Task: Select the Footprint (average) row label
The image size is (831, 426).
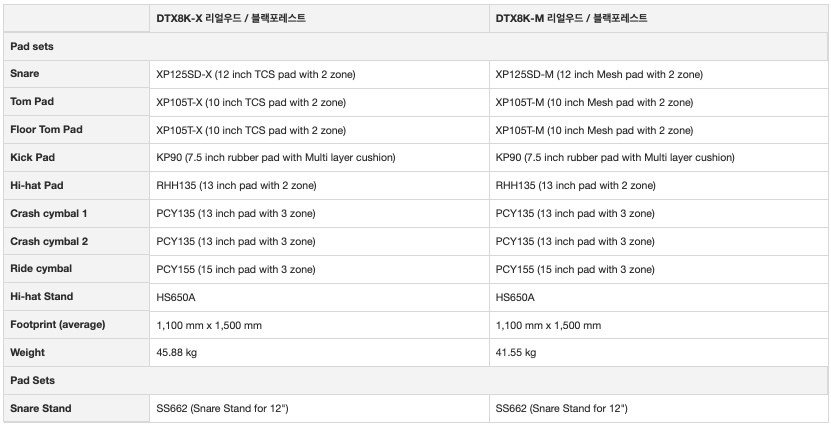Action: point(57,325)
